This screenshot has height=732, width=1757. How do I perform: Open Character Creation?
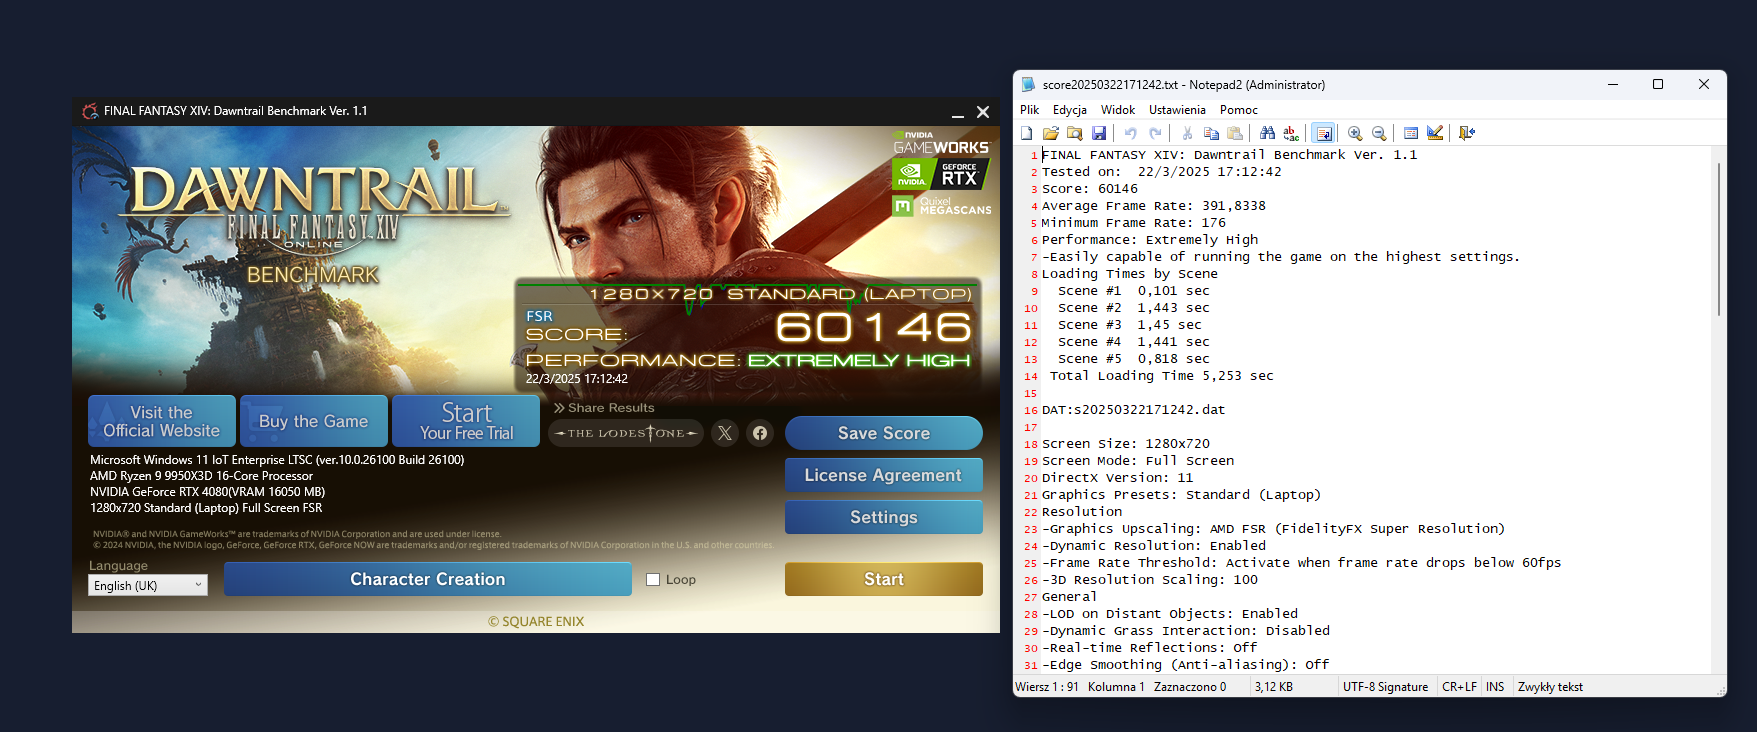[x=427, y=579]
